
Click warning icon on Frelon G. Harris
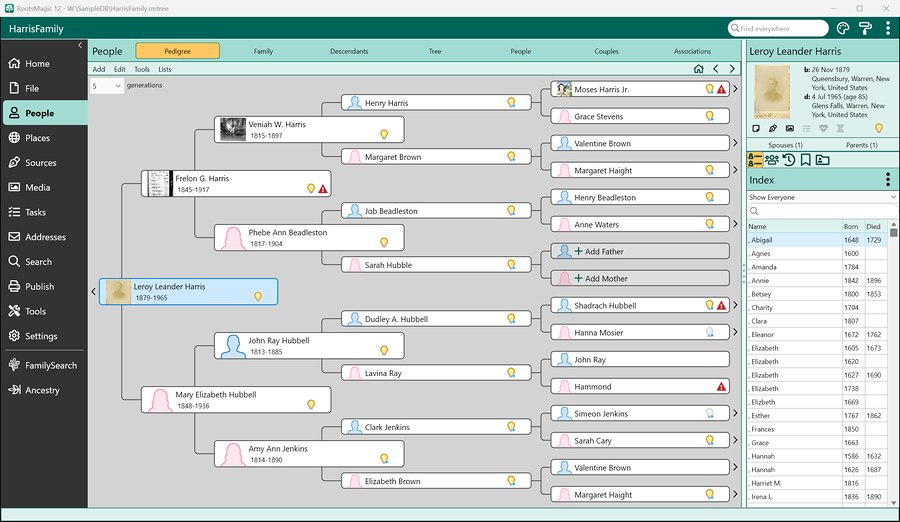pyautogui.click(x=323, y=189)
